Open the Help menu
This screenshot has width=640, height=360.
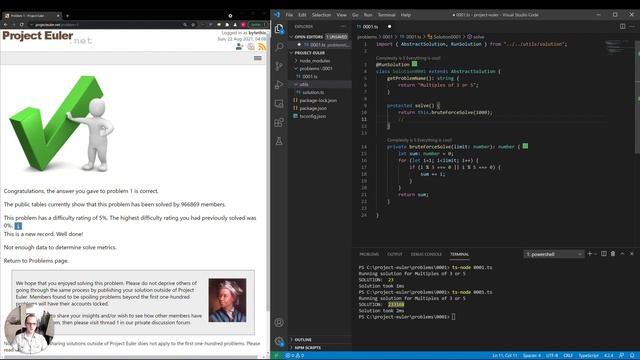point(405,15)
